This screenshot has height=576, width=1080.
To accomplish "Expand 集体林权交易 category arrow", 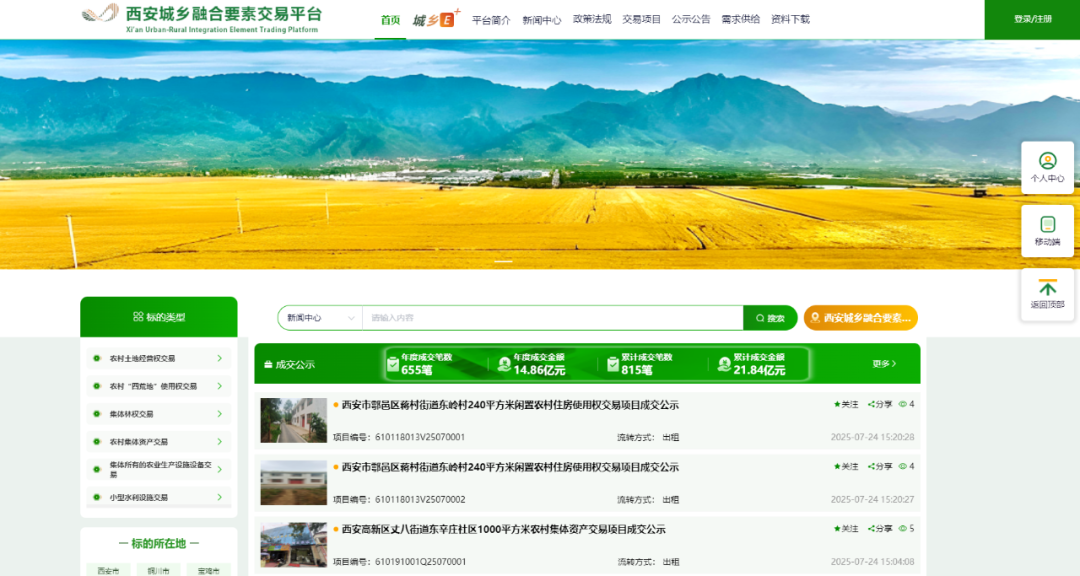I will point(219,413).
